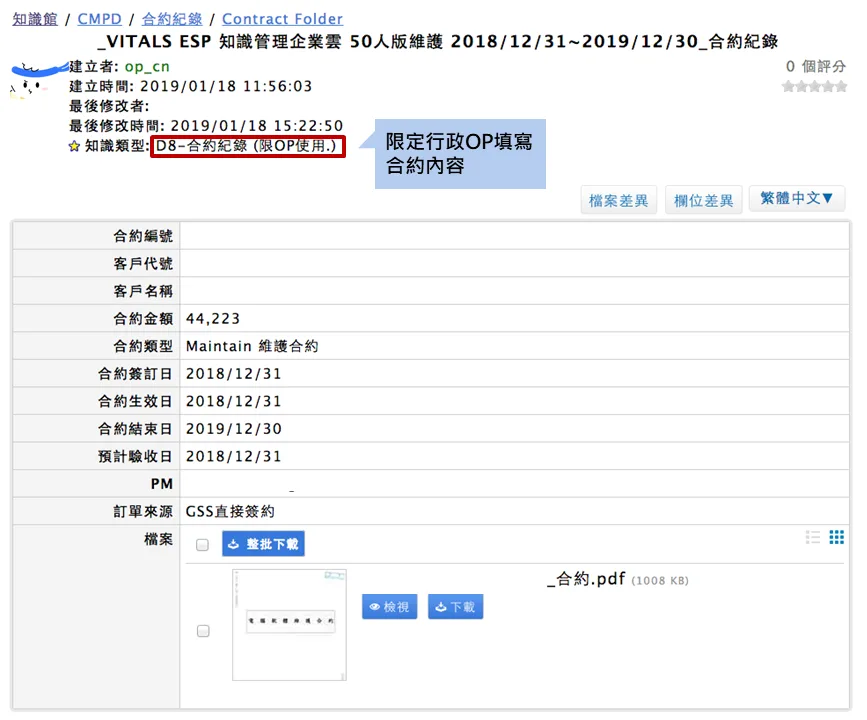Open creator profile op_cn
Screen dimensions: 867x720
click(147, 66)
